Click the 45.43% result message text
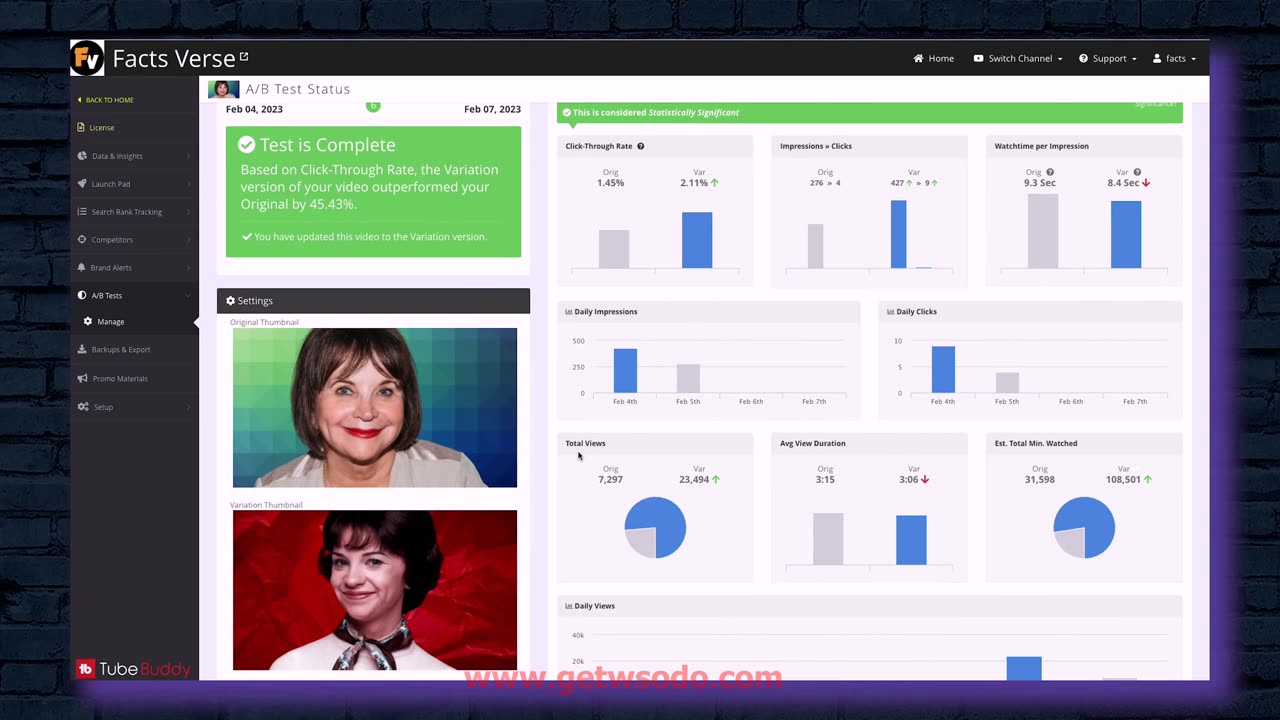The image size is (1280, 720). [x=369, y=187]
